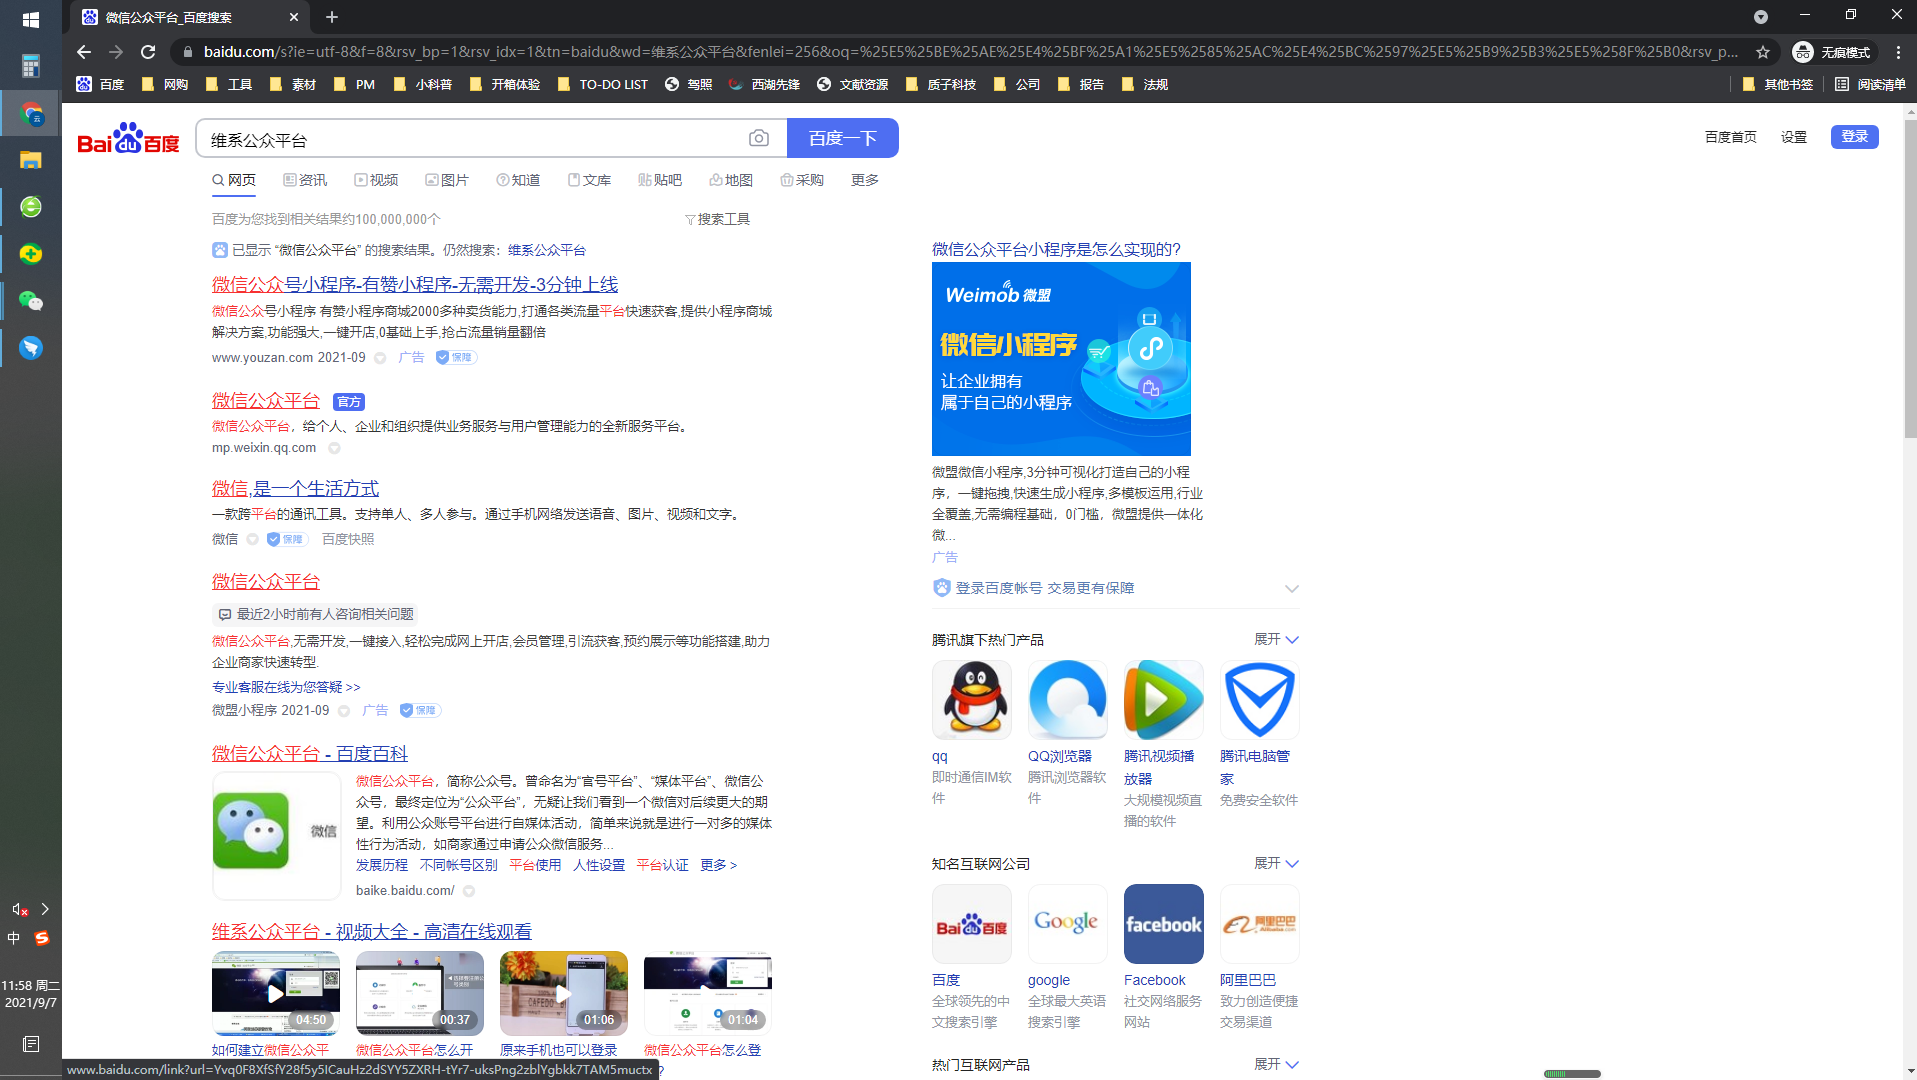The width and height of the screenshot is (1917, 1080).
Task: Click the 无痕模式 incognito indicator
Action: pos(1832,52)
